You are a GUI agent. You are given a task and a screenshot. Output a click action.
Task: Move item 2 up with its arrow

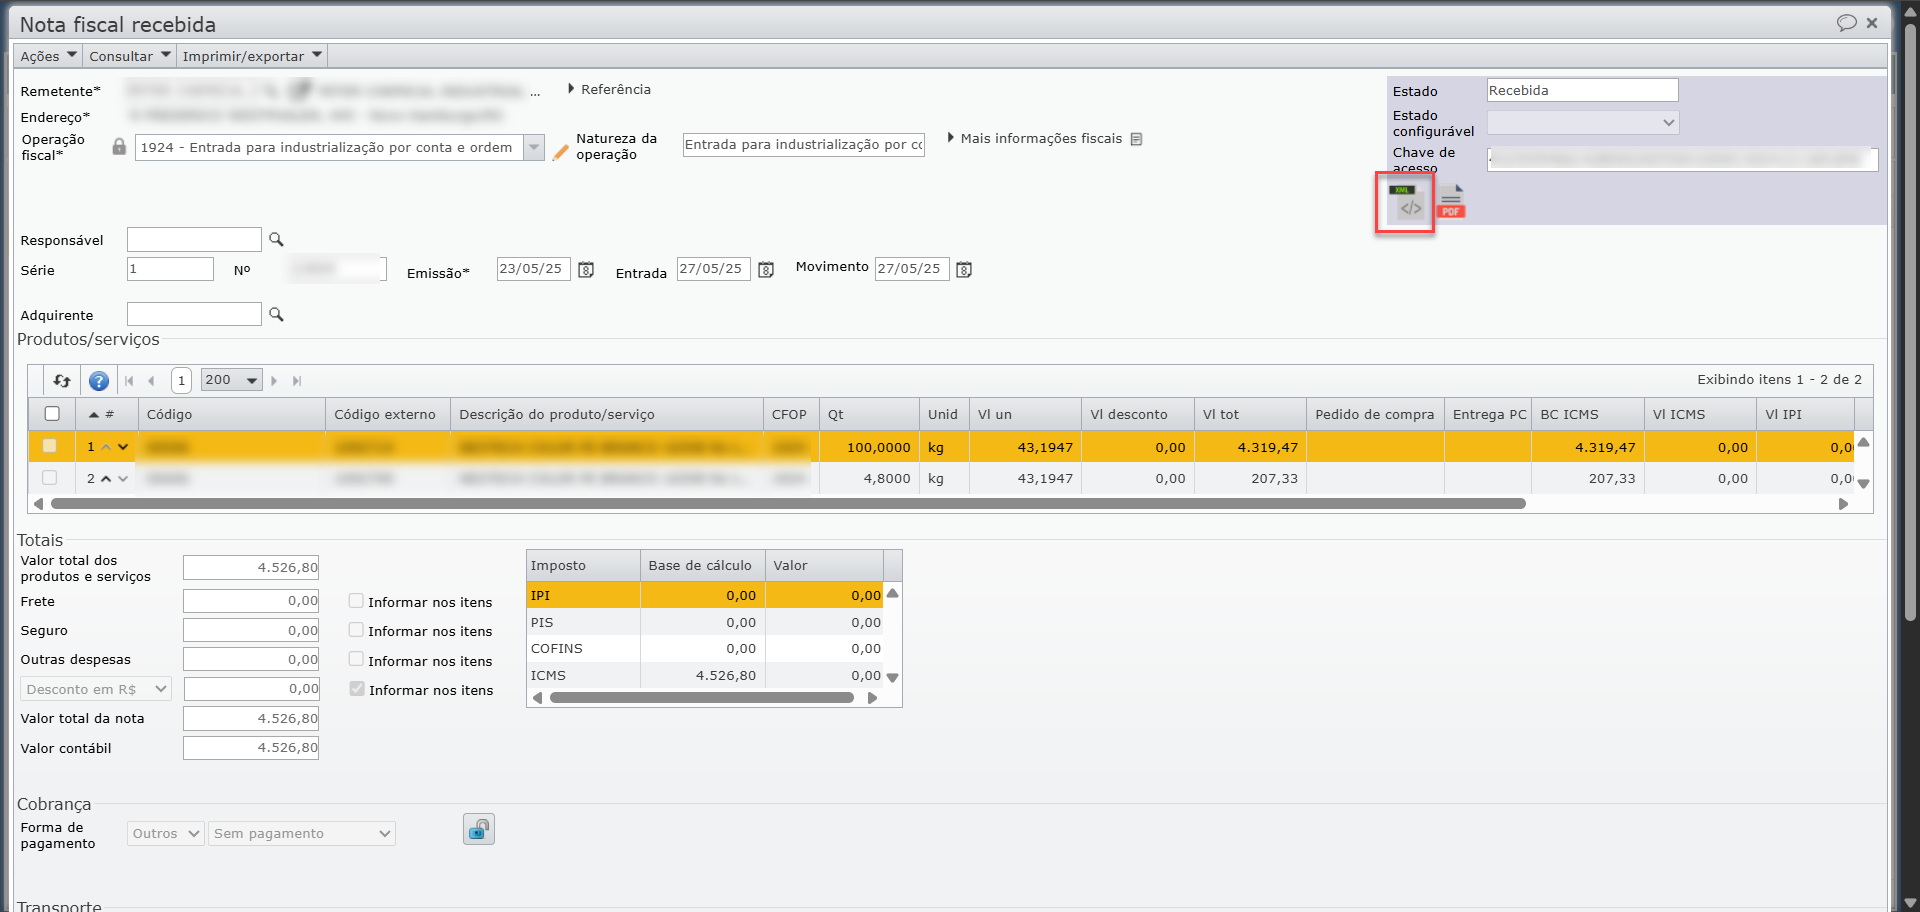[x=106, y=479]
